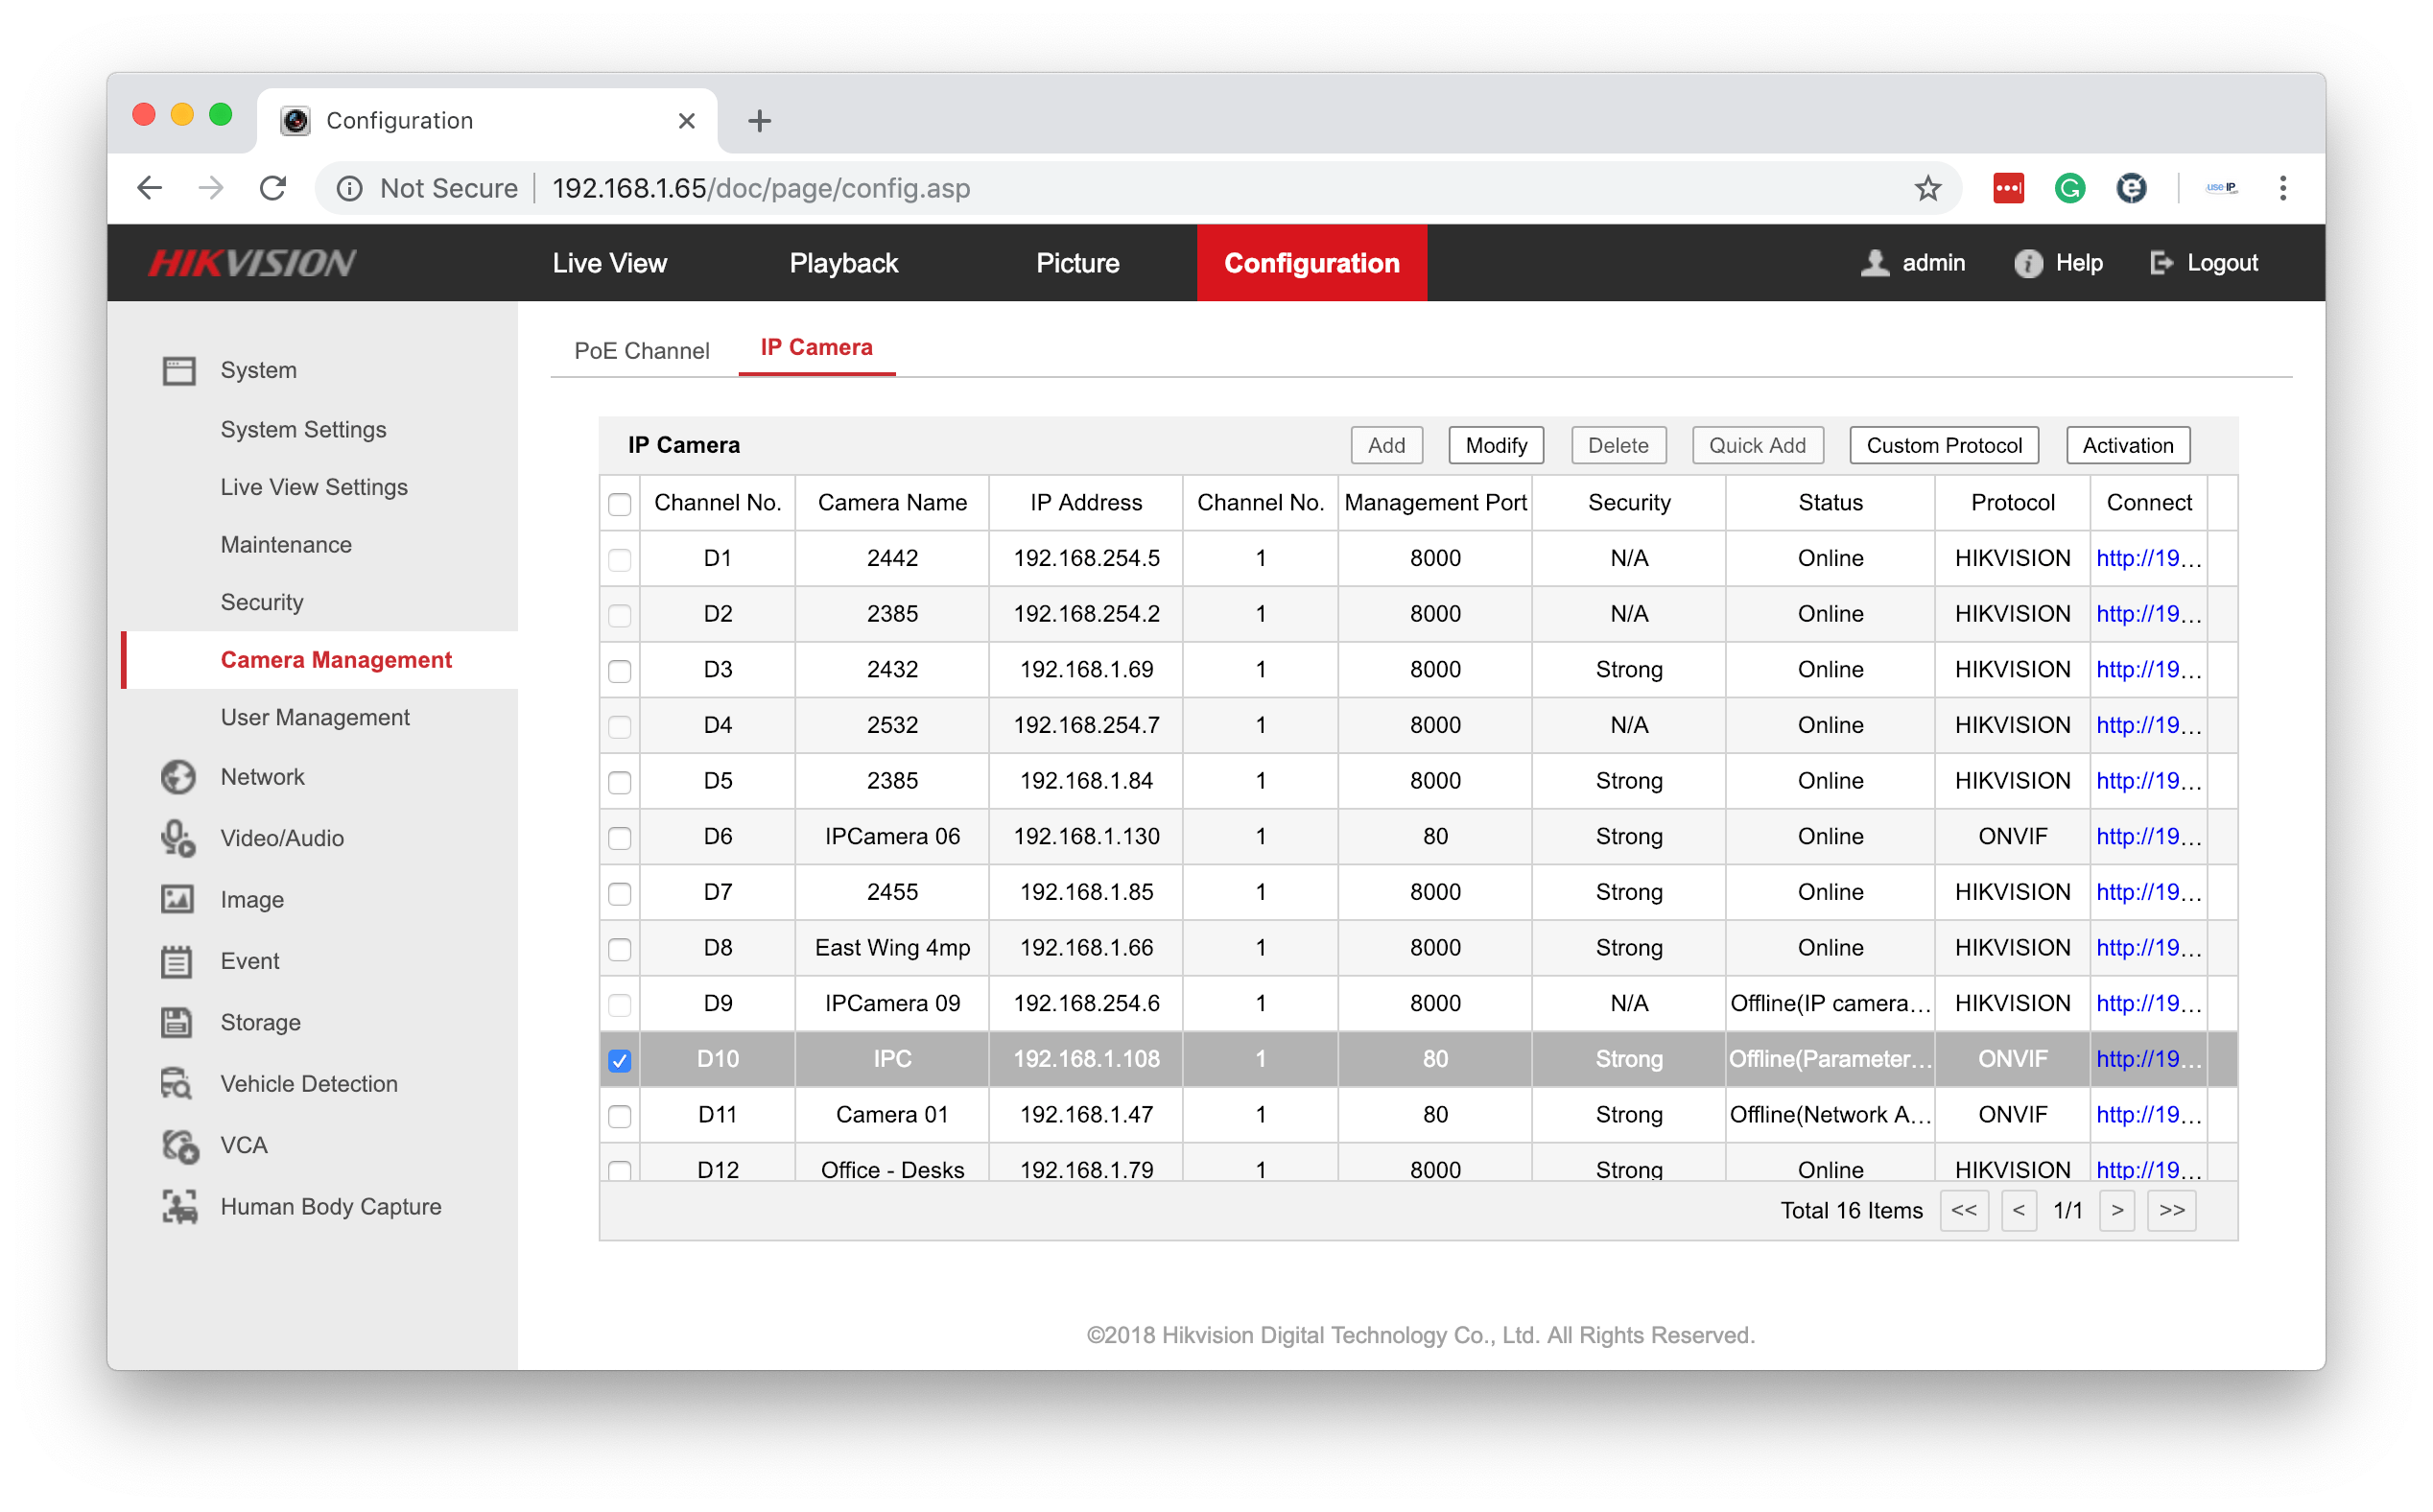Viewport: 2433px width, 1512px height.
Task: Open the System section in the sidebar
Action: pyautogui.click(x=257, y=369)
